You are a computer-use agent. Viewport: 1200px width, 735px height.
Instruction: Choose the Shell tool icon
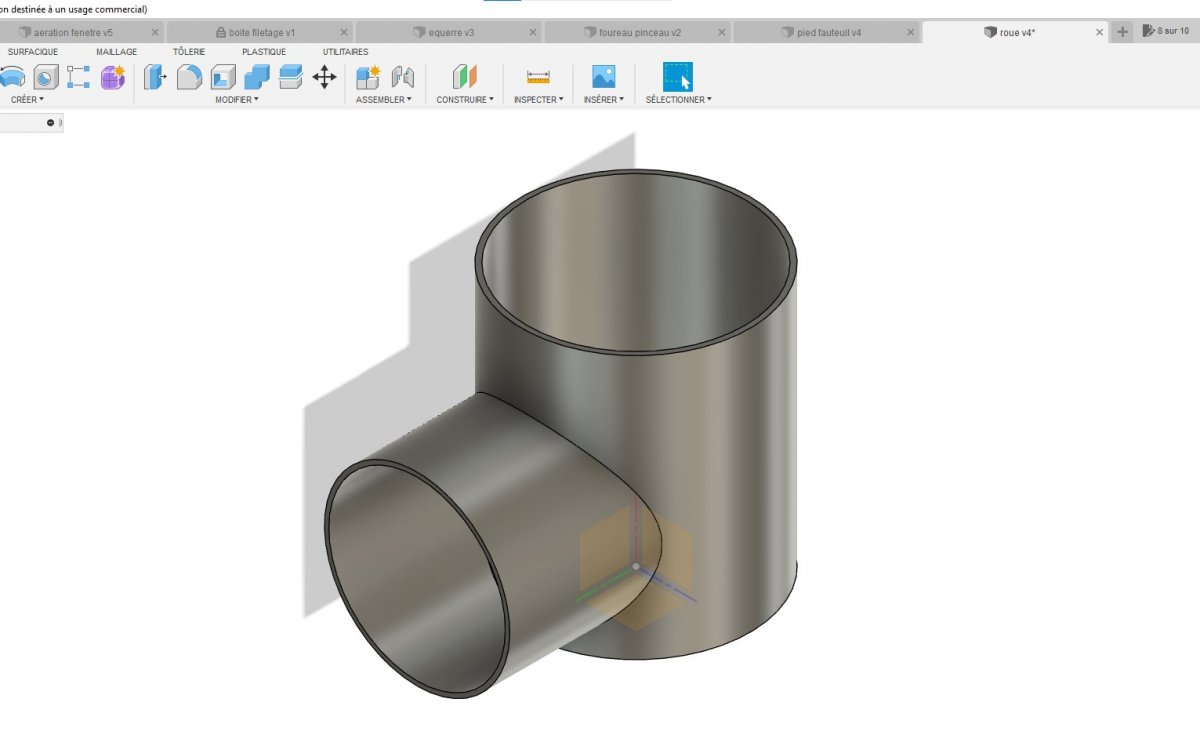pos(223,77)
